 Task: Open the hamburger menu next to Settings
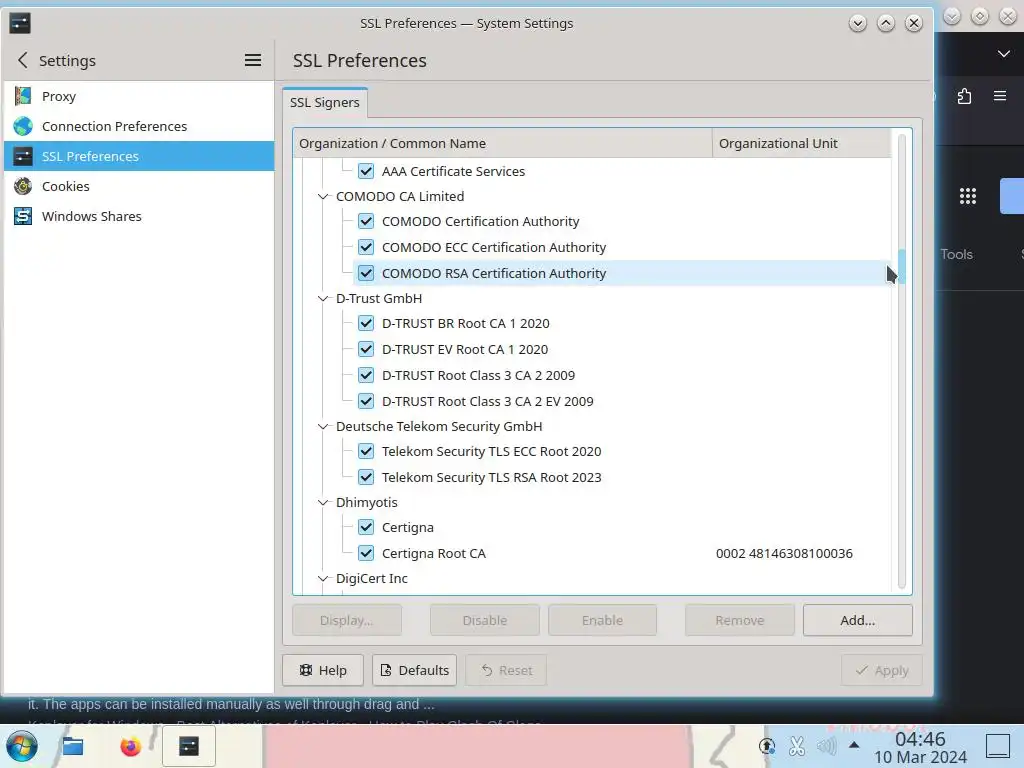(x=253, y=60)
